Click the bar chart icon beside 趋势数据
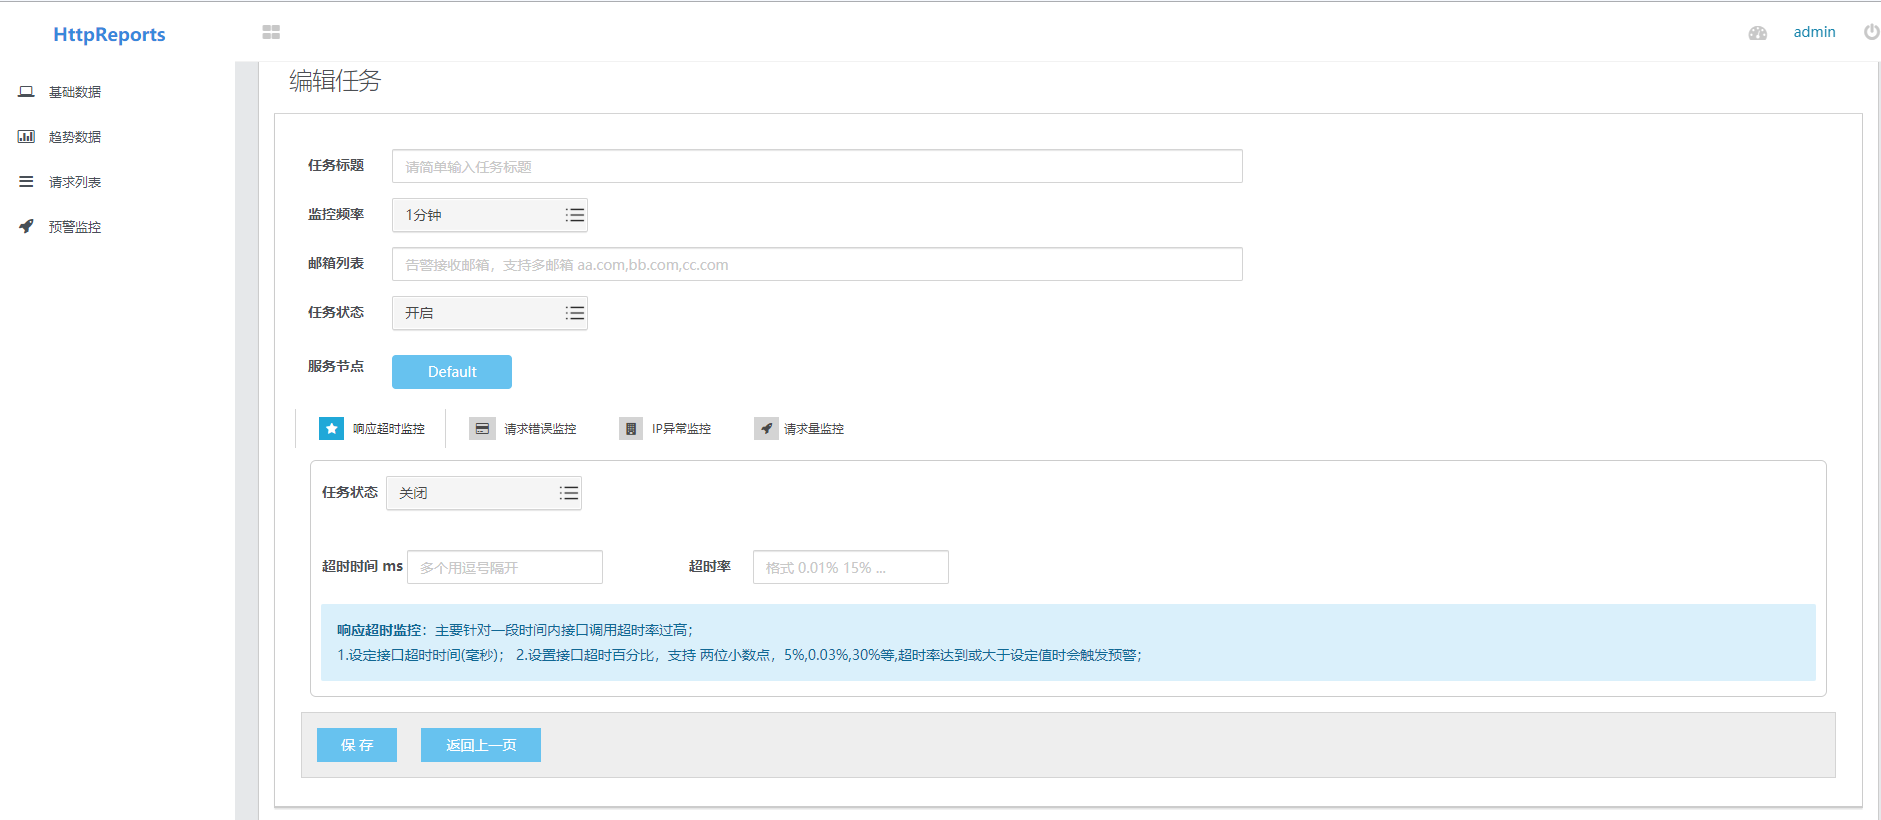Image resolution: width=1881 pixels, height=820 pixels. (x=26, y=137)
